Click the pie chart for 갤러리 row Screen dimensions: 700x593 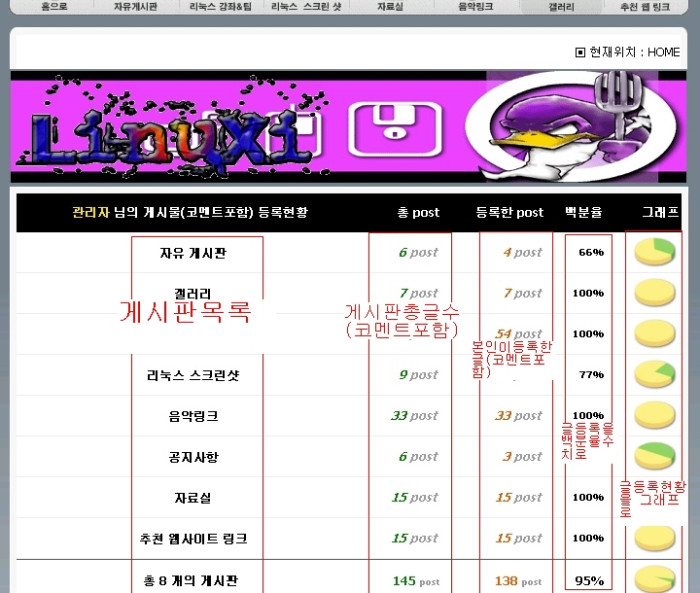[x=655, y=294]
